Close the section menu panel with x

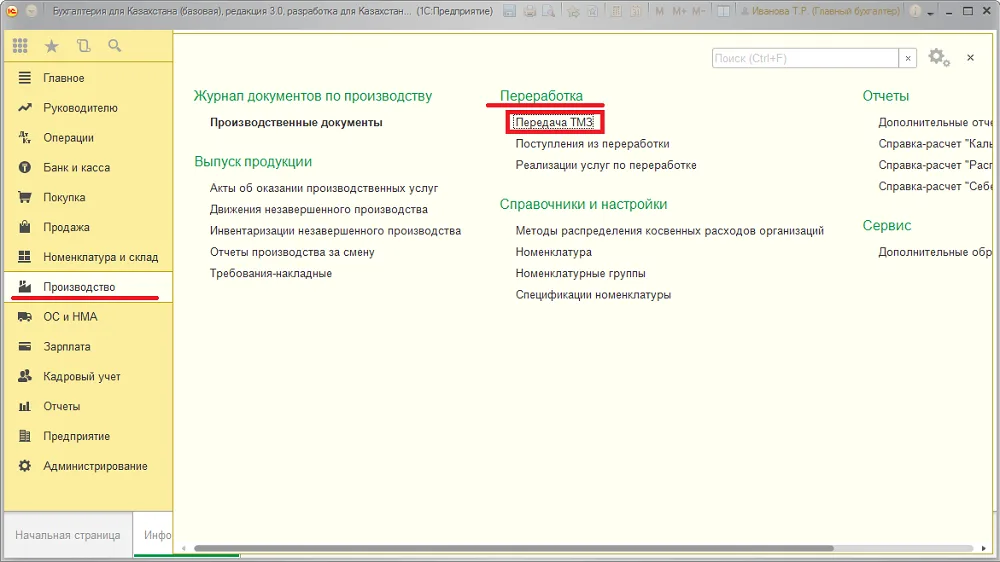click(970, 57)
